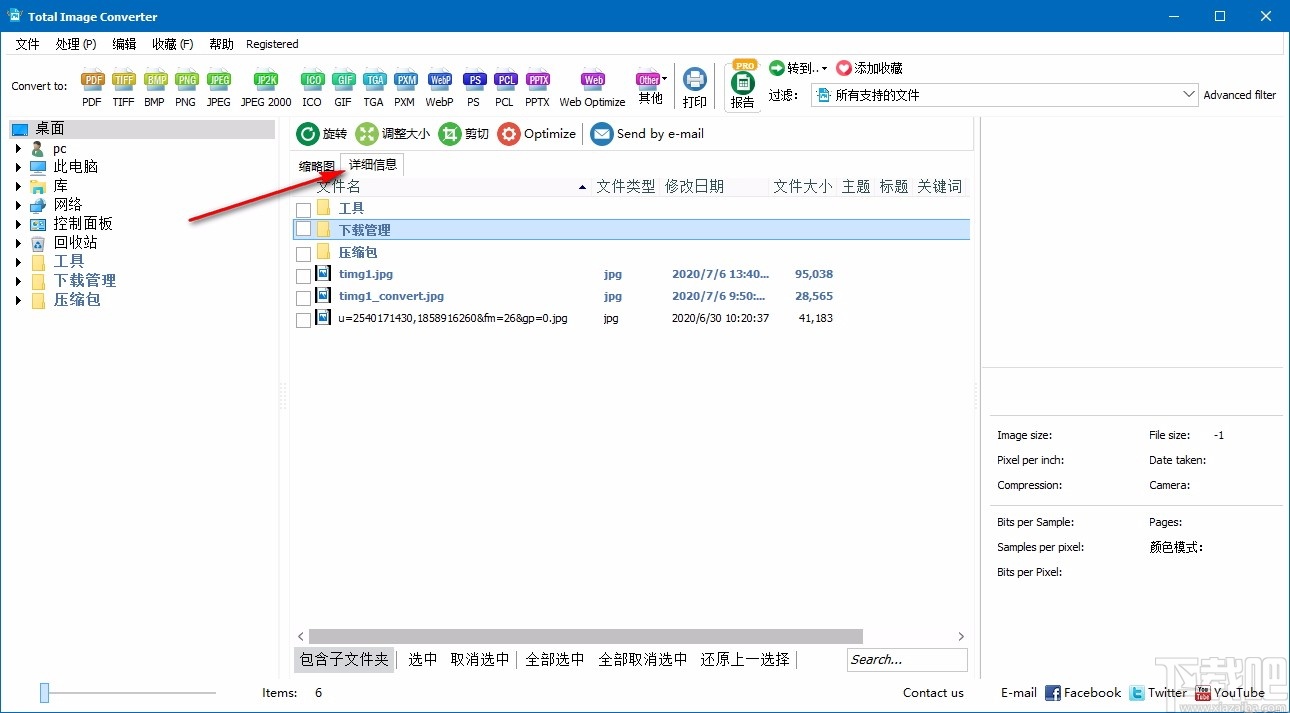Open 调整大小 resize tool
The height and width of the screenshot is (713, 1290).
click(x=393, y=134)
